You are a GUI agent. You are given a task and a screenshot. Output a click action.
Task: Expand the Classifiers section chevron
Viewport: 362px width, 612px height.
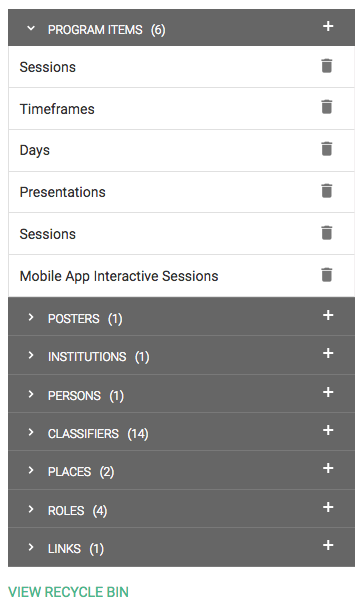pyautogui.click(x=31, y=432)
